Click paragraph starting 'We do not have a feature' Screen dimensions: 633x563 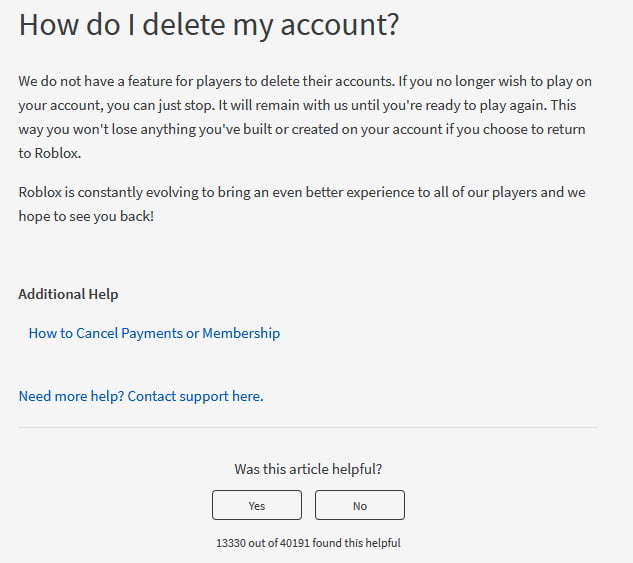(x=305, y=117)
